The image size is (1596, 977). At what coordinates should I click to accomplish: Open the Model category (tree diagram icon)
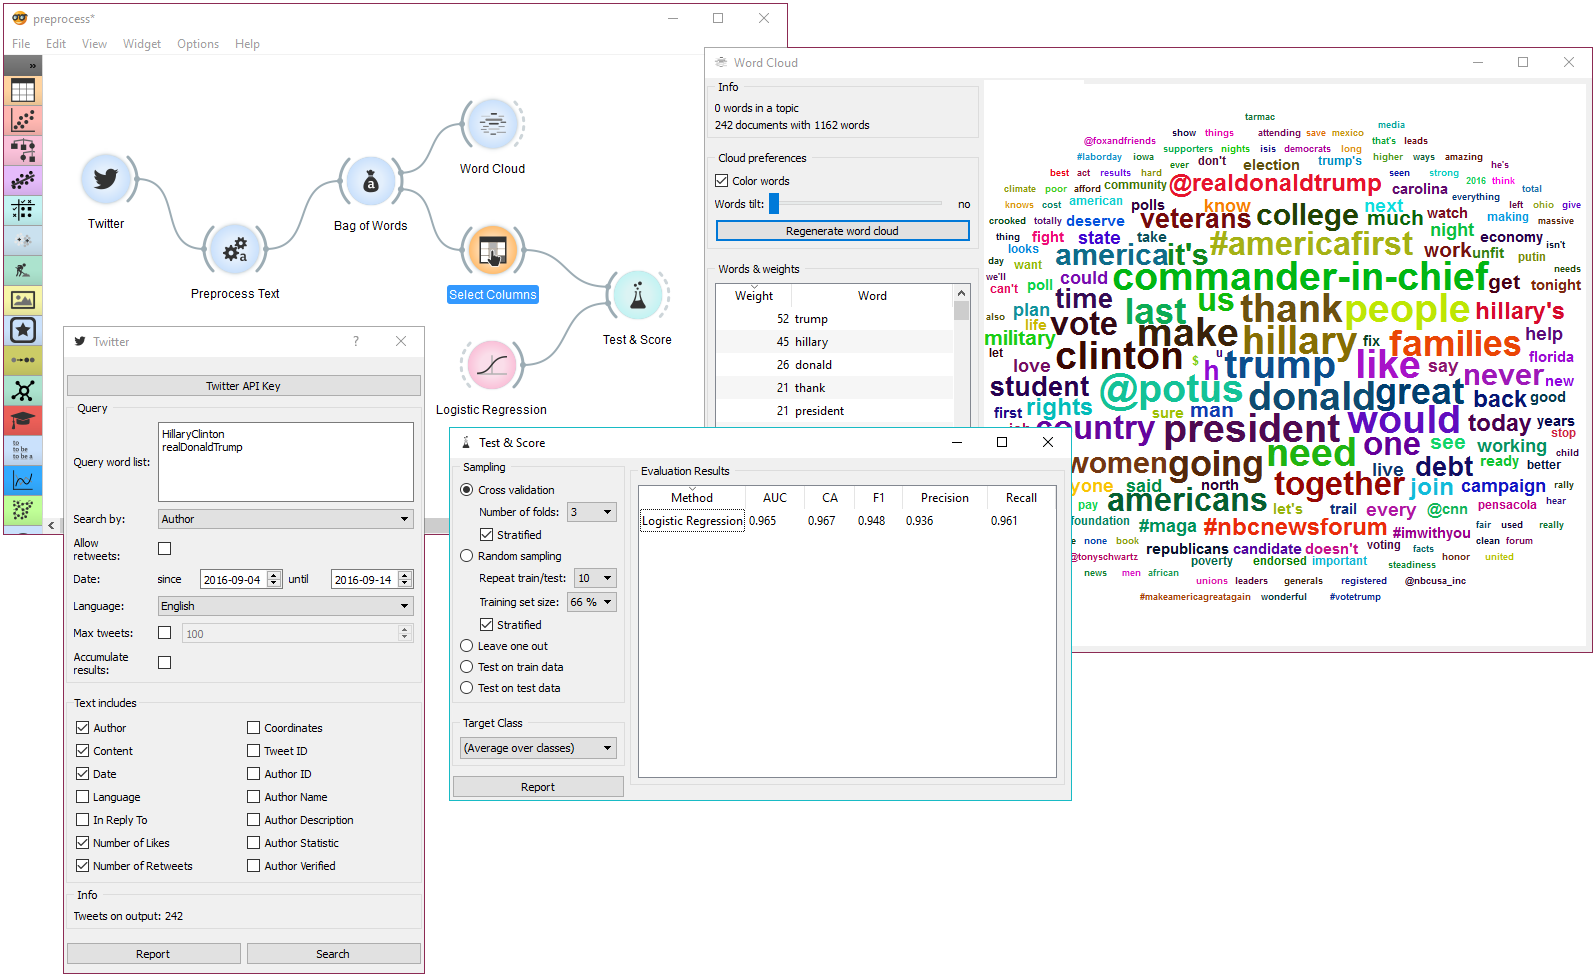point(23,150)
